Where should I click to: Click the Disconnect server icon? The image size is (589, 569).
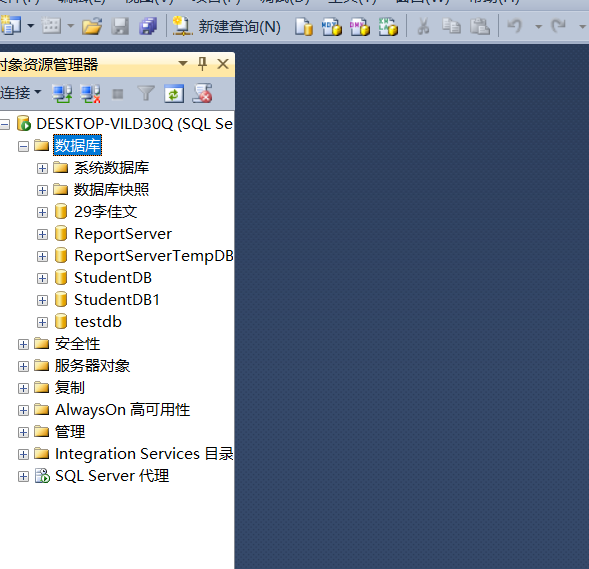click(x=90, y=94)
